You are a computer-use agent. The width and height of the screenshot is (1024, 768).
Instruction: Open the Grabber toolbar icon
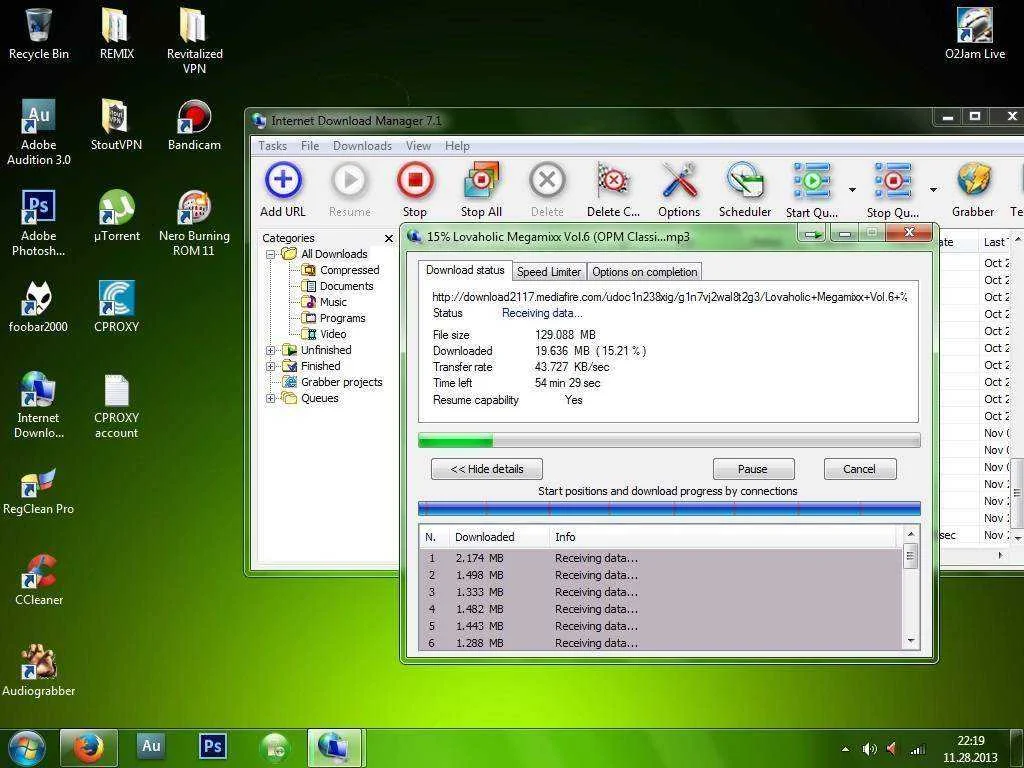(973, 189)
